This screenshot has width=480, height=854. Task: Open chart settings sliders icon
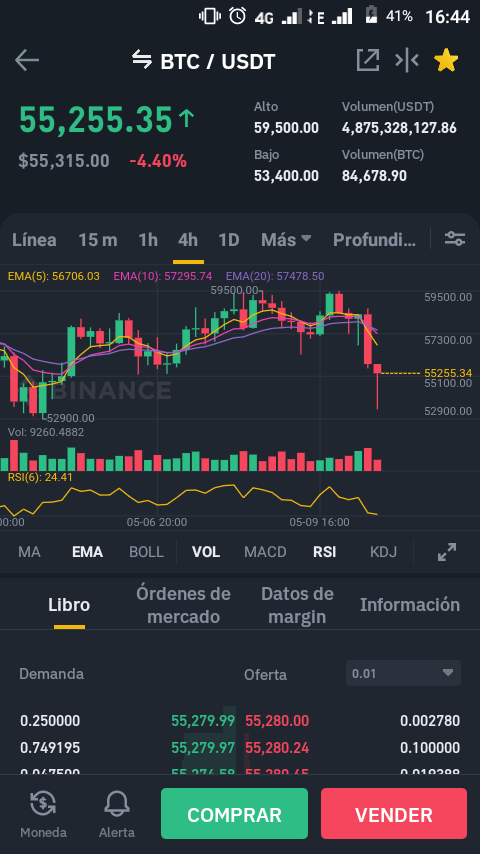454,239
